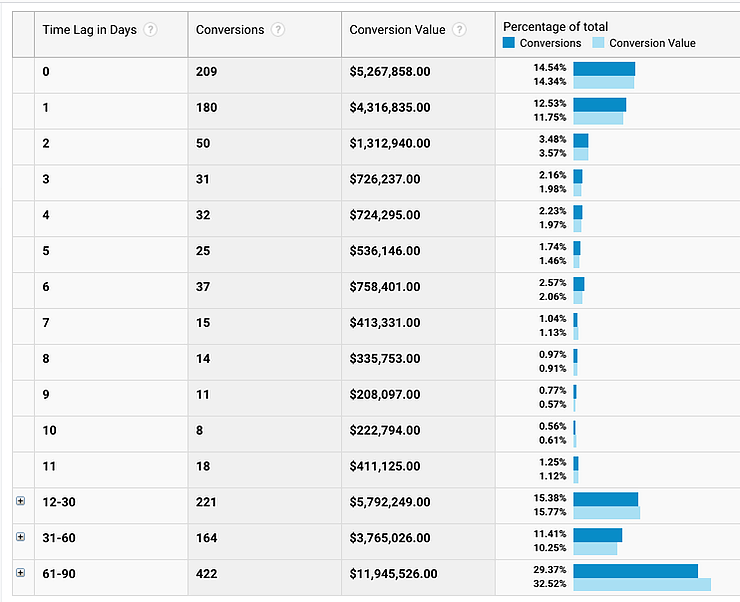Image resolution: width=740 pixels, height=602 pixels.
Task: Click the 29.37% conversions bar
Action: click(635, 570)
